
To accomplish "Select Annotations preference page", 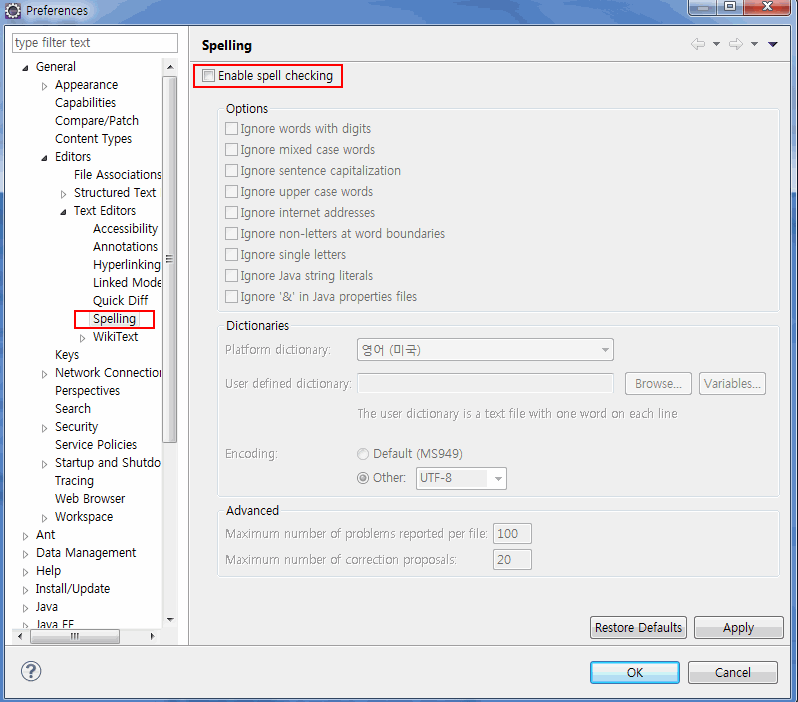I will point(125,246).
